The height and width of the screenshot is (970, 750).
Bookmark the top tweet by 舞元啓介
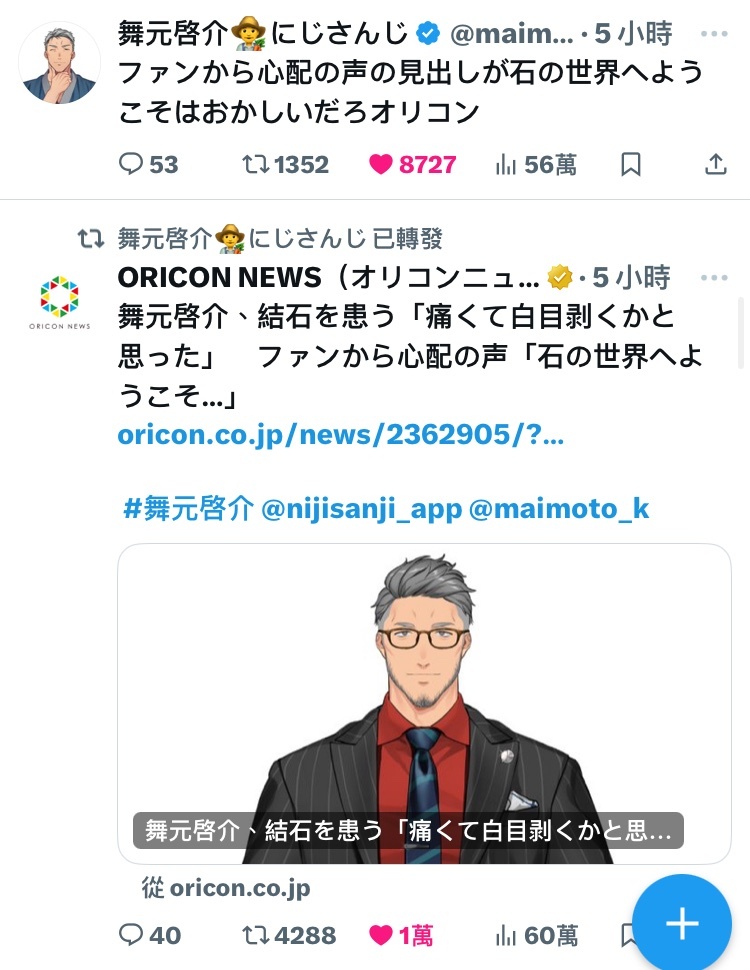(631, 165)
